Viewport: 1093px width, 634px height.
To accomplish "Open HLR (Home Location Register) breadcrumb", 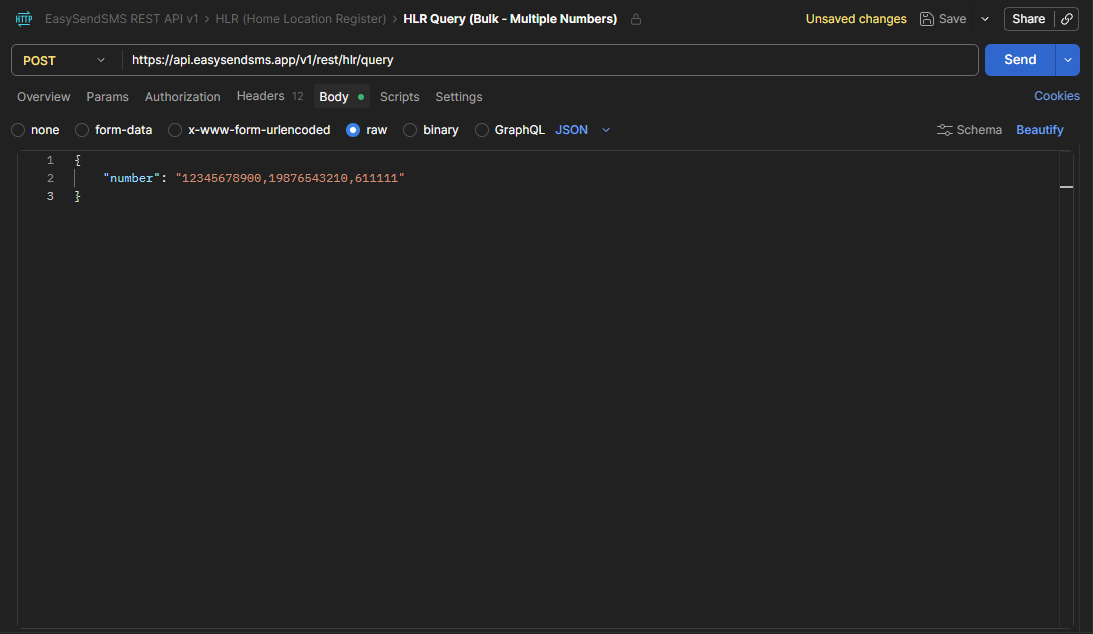I will (x=300, y=19).
